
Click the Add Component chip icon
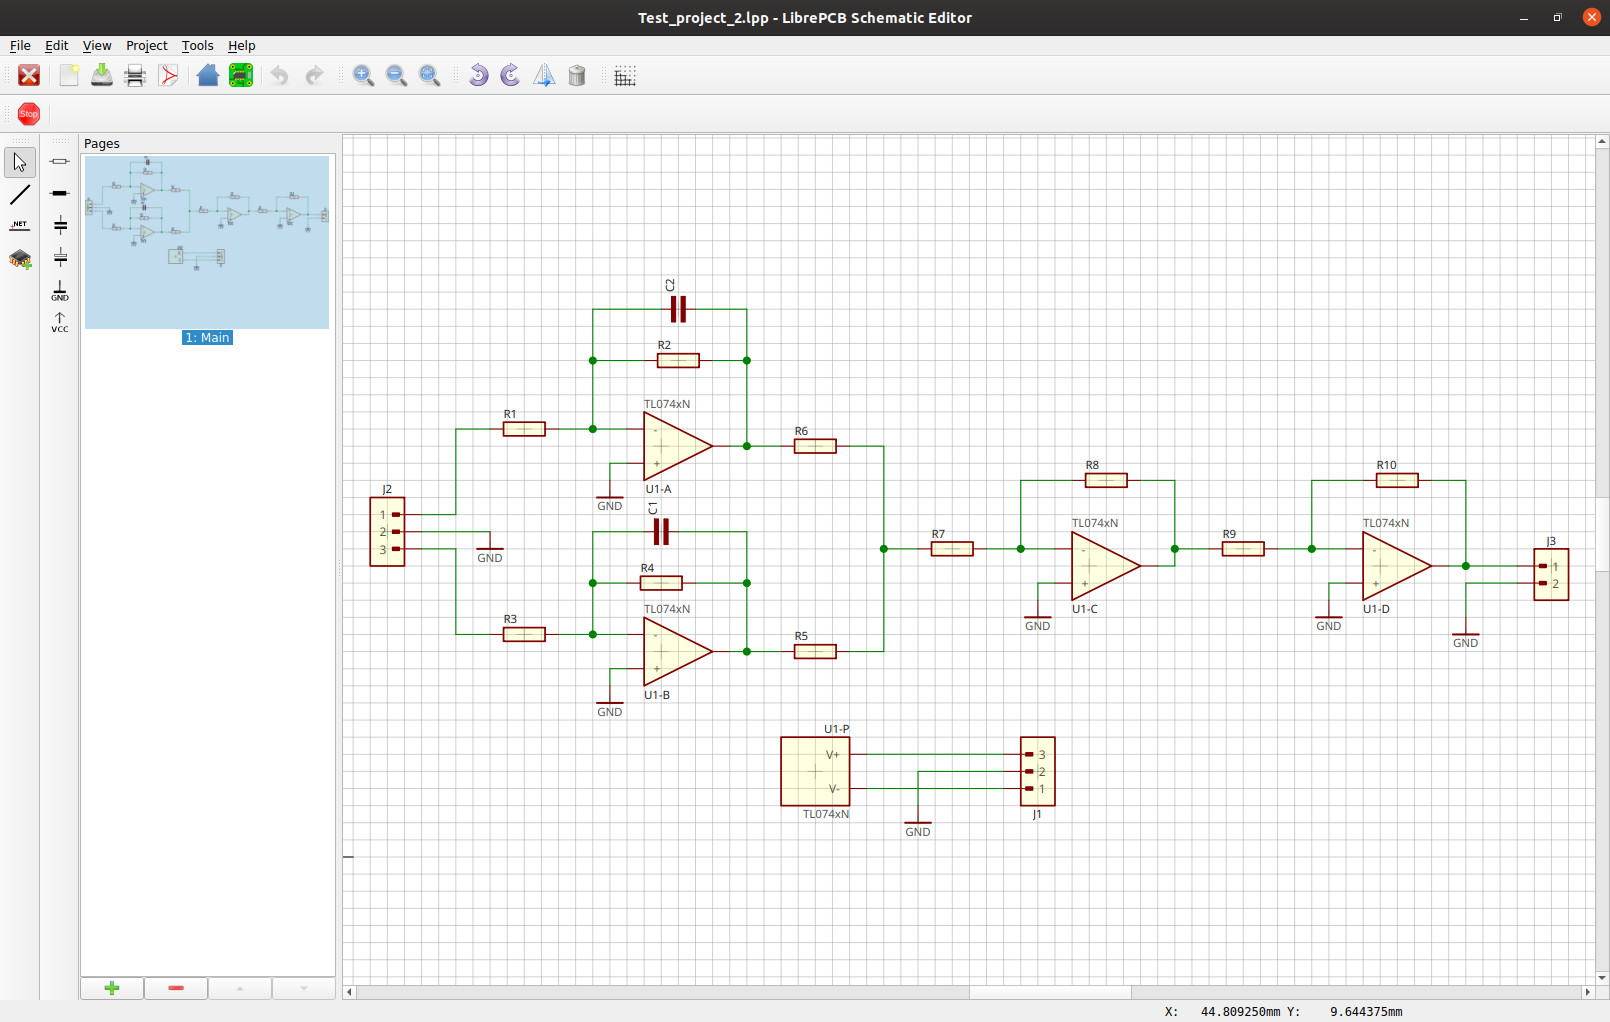[20, 260]
